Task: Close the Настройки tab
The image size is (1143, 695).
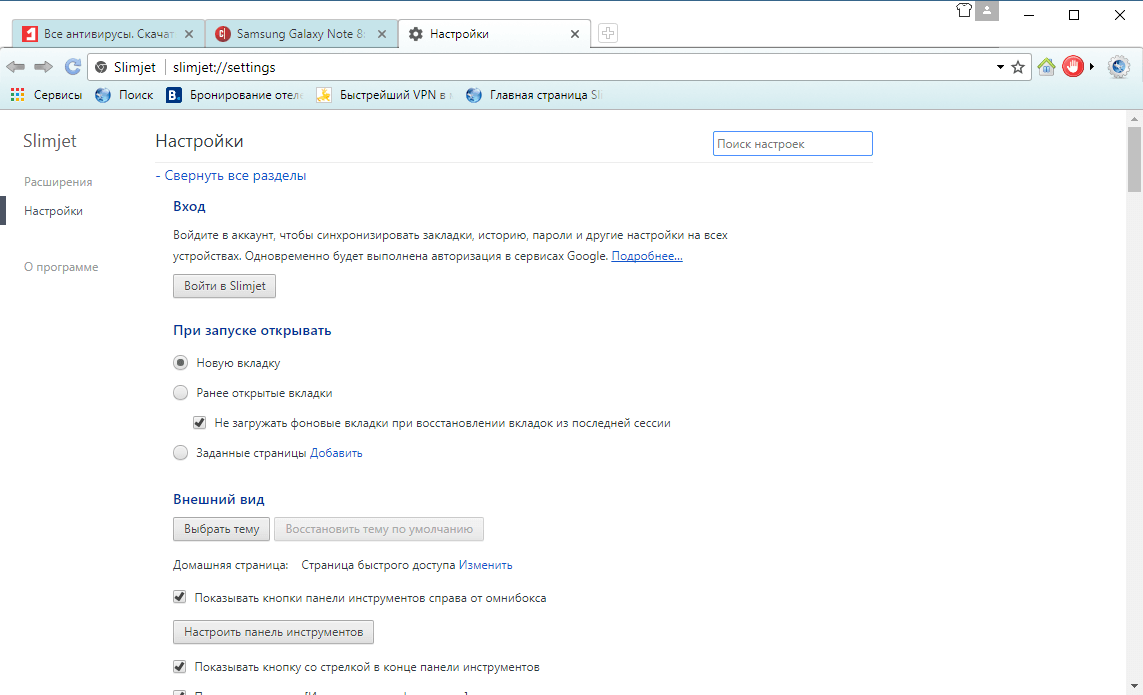Action: coord(574,34)
